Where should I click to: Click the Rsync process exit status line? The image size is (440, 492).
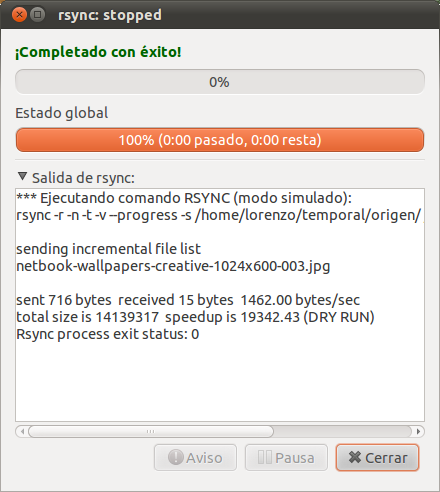tap(108, 334)
